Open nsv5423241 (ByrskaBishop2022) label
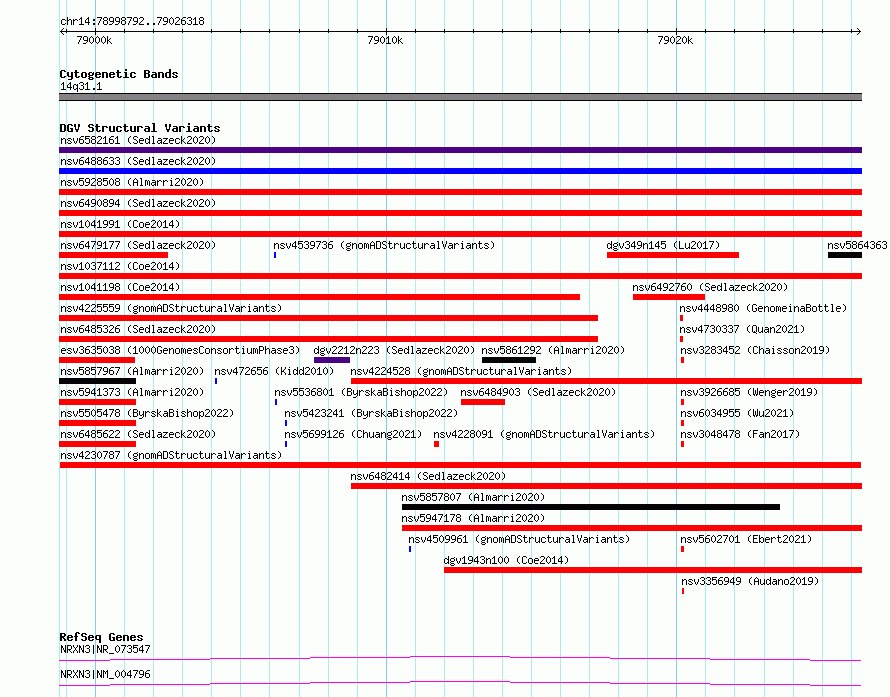This screenshot has height=697, width=890. 371,413
